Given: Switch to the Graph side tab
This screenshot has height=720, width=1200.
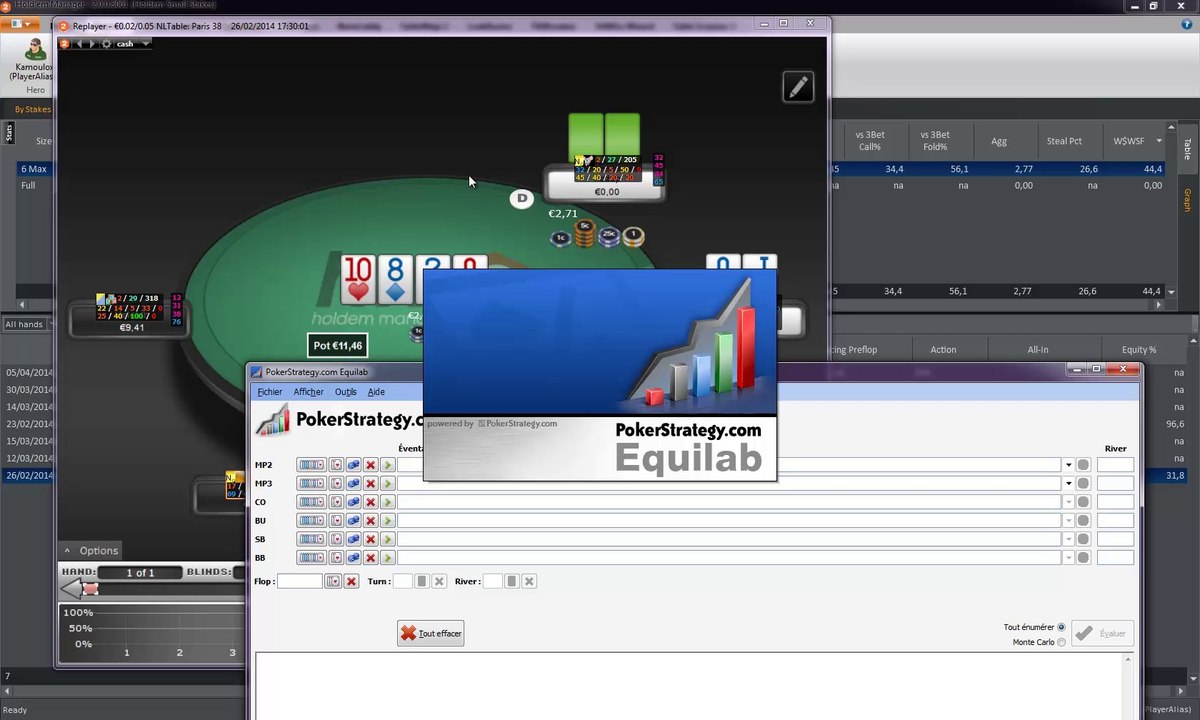Looking at the screenshot, I should tap(1188, 199).
